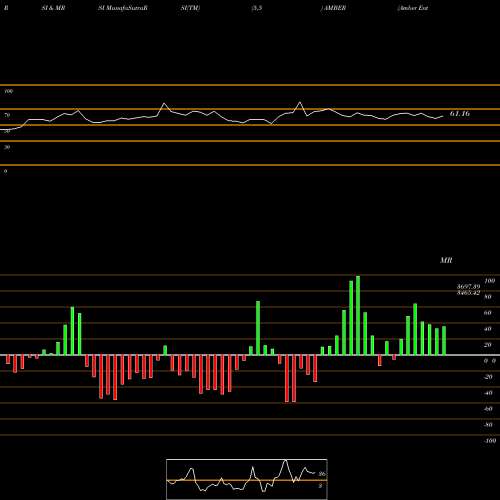
Task: Select the 3465.42 value beside MR chart
Action: [468, 293]
